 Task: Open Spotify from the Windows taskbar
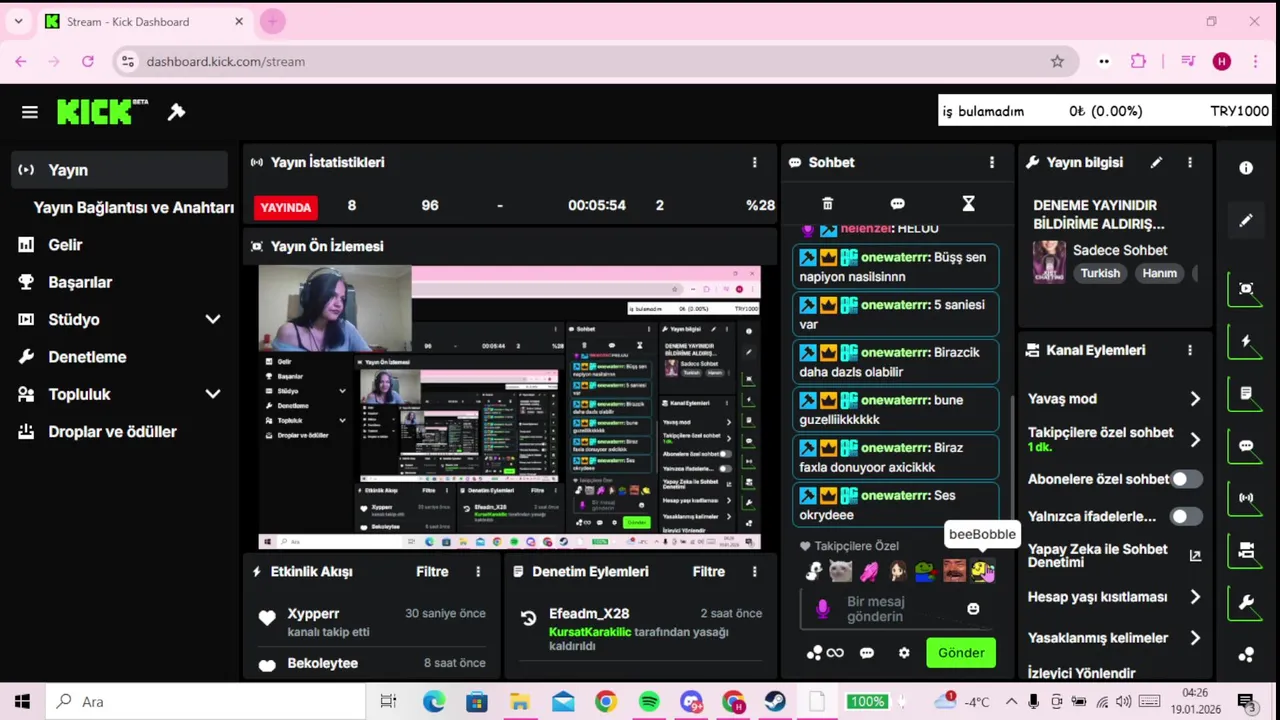point(649,702)
